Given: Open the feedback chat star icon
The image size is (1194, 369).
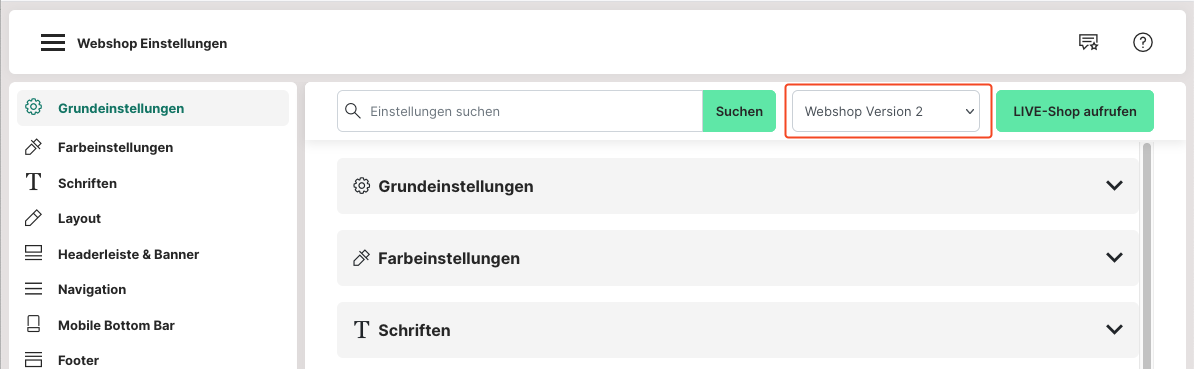Looking at the screenshot, I should point(1088,43).
